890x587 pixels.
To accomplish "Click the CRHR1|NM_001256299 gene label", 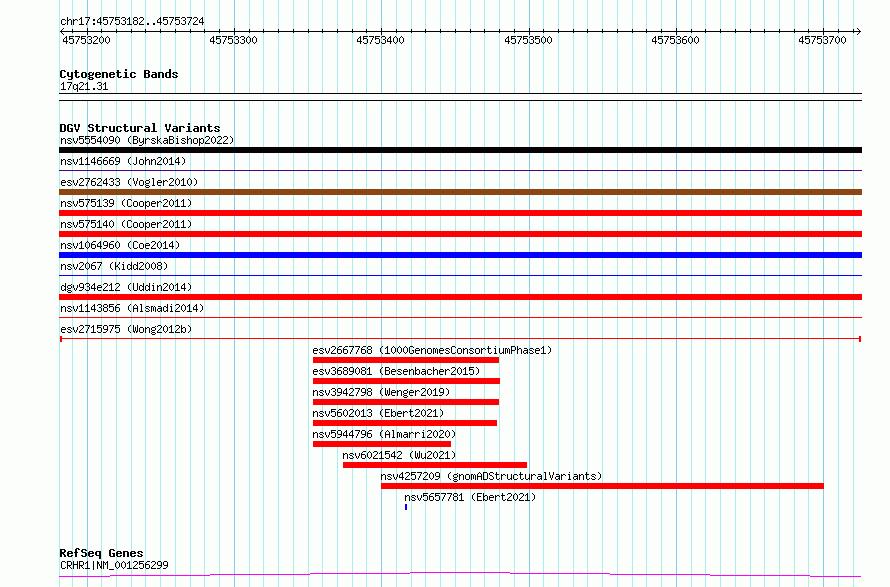I will click(x=114, y=565).
